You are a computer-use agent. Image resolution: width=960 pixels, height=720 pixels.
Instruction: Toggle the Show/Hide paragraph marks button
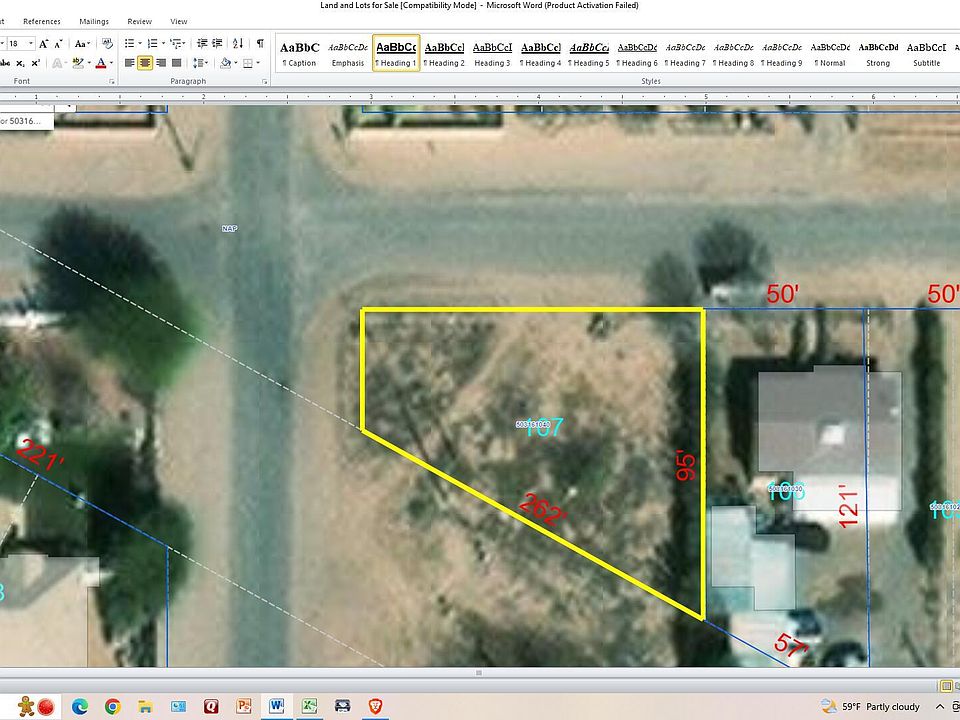pyautogui.click(x=260, y=43)
